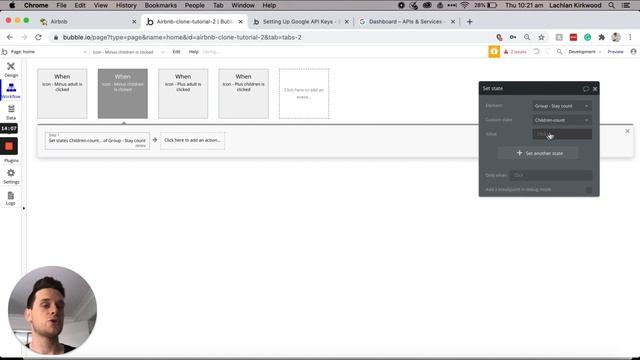Open the Design tab in the sidebar
The image size is (640, 360).
tap(11, 69)
